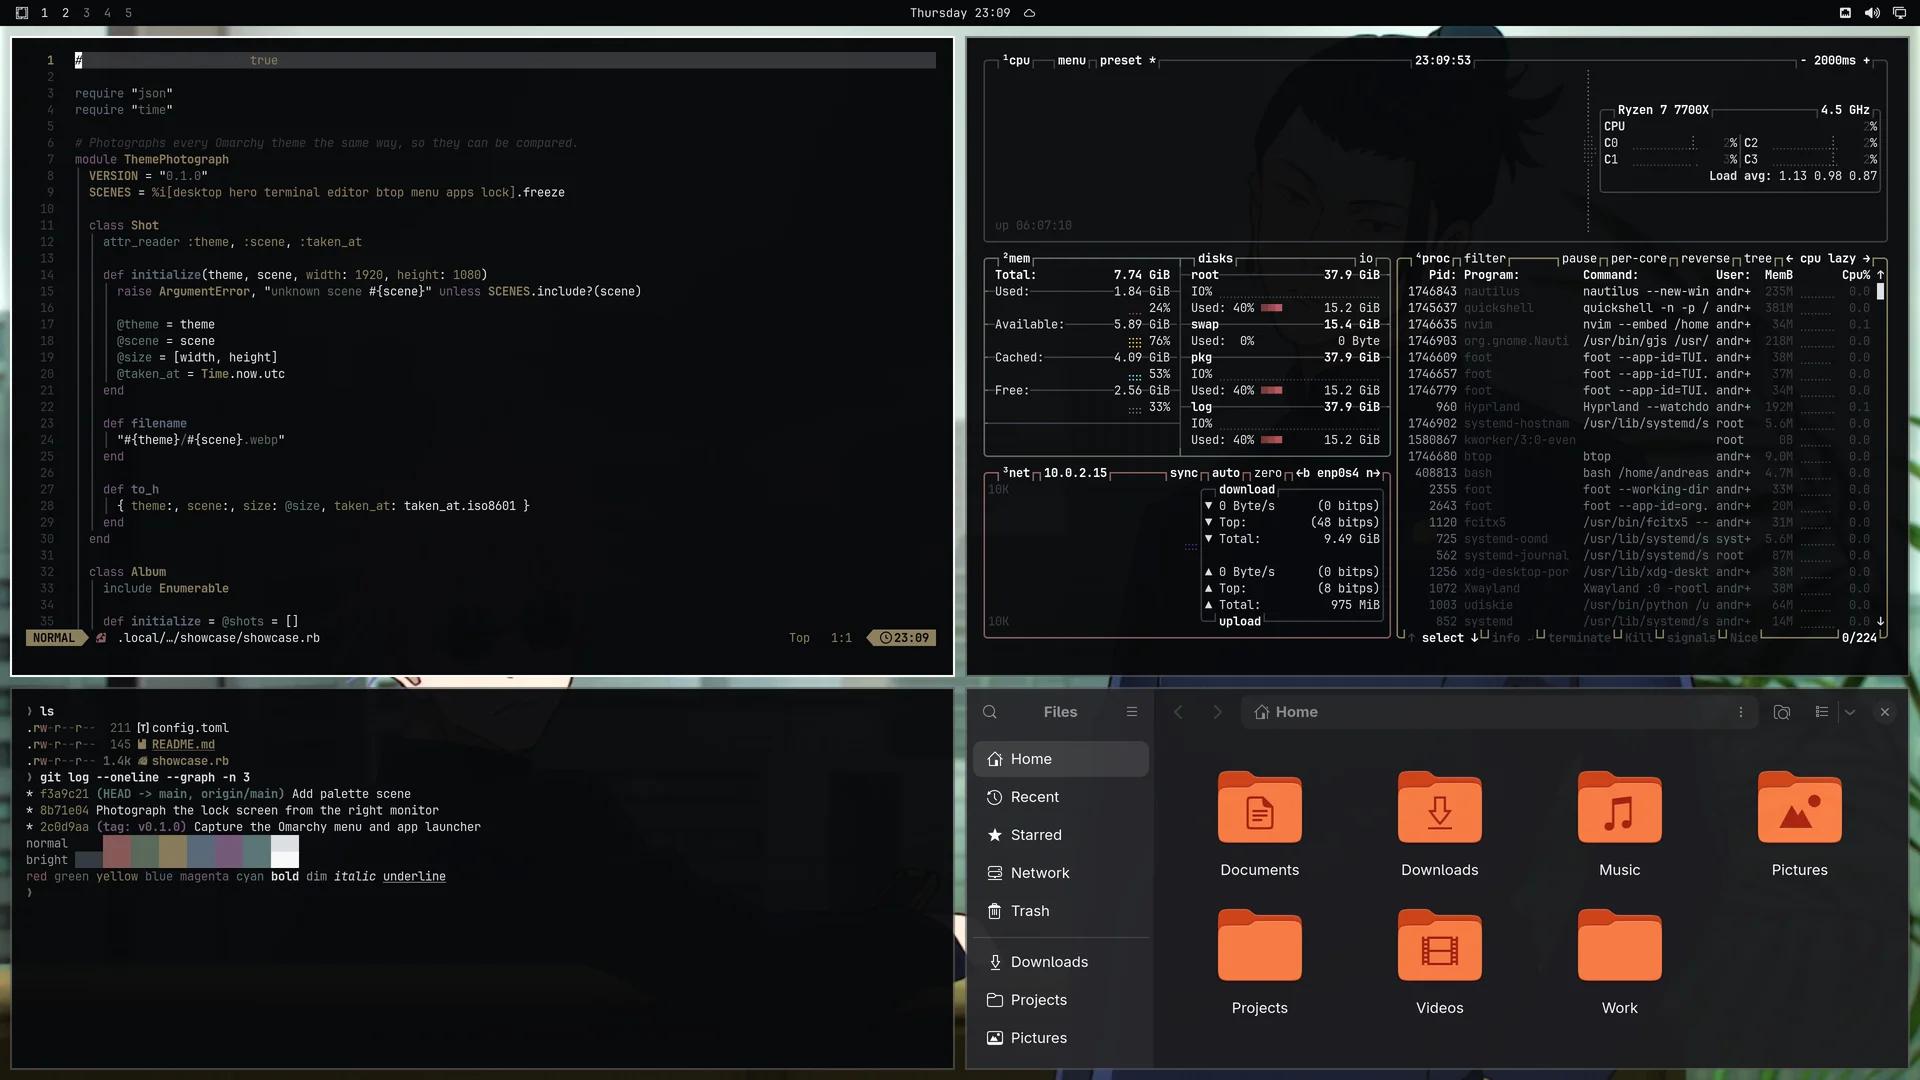Toggle auto scaling in the btop net panel
The height and width of the screenshot is (1080, 1920).
tap(1226, 474)
